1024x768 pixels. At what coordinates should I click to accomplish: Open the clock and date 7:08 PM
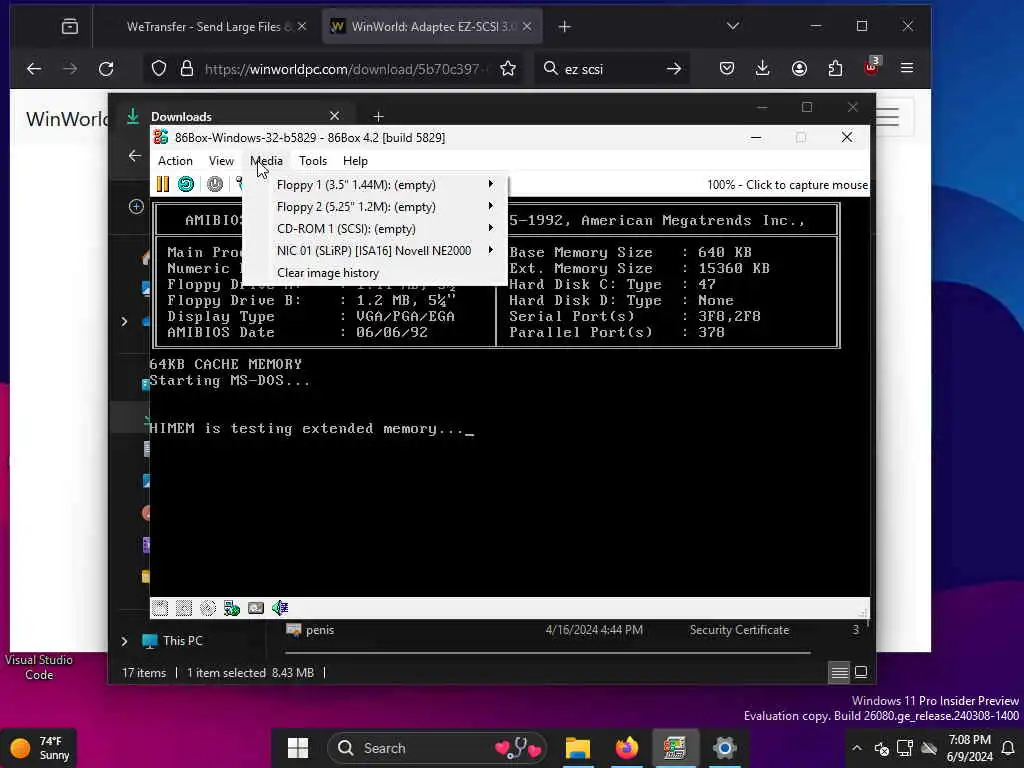[x=969, y=748]
